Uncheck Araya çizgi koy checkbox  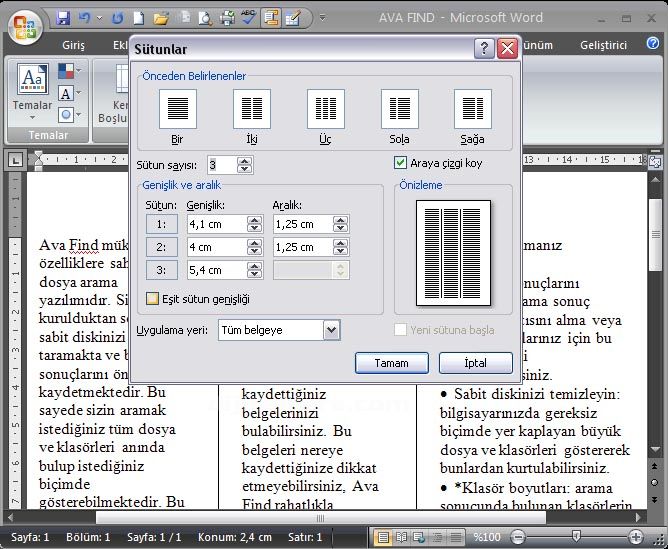[400, 163]
